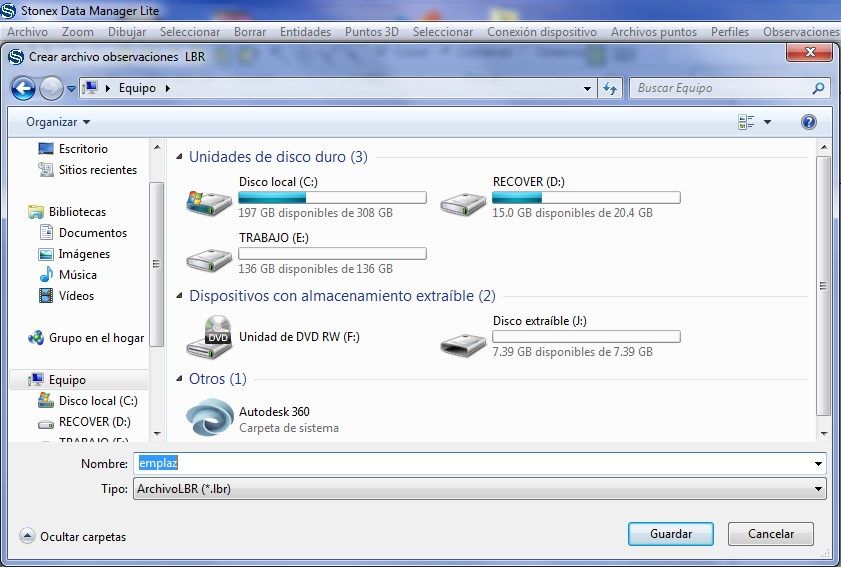Collapse the Otros group
The width and height of the screenshot is (841, 567).
tap(179, 379)
